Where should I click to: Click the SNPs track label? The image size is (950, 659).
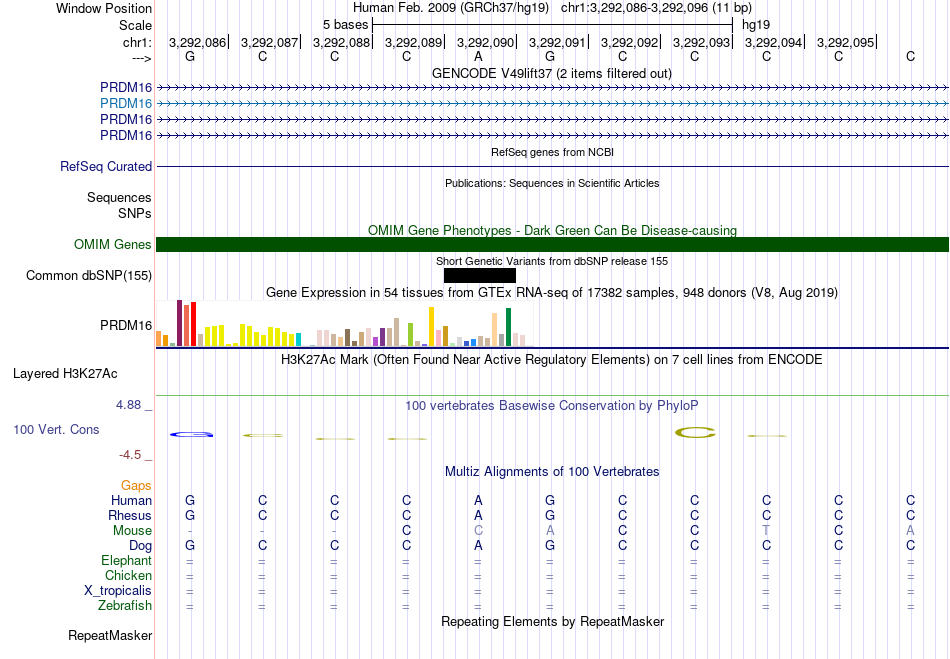135,213
